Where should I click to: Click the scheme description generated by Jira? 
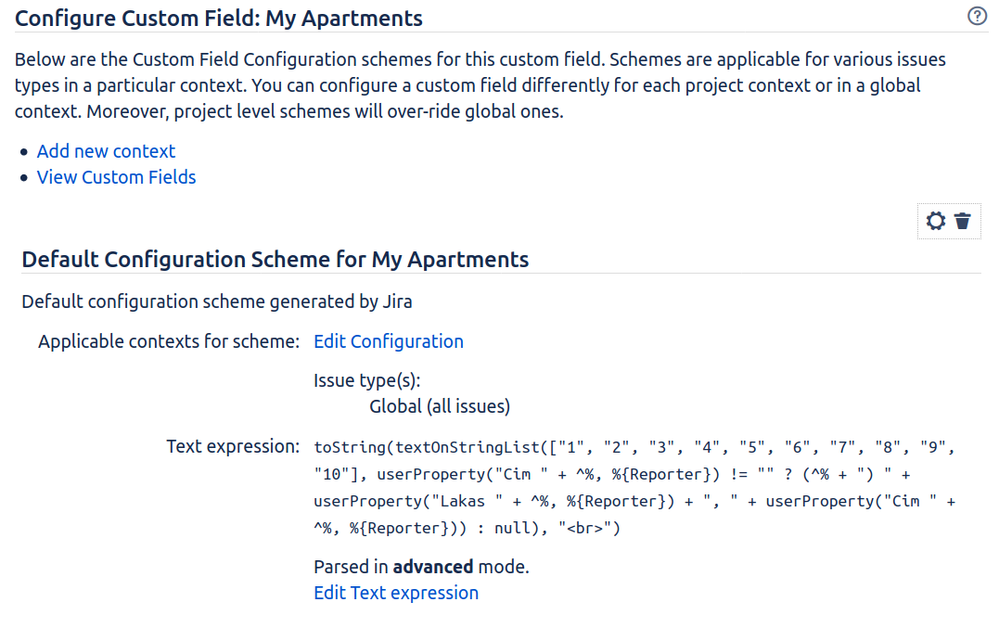coord(217,301)
